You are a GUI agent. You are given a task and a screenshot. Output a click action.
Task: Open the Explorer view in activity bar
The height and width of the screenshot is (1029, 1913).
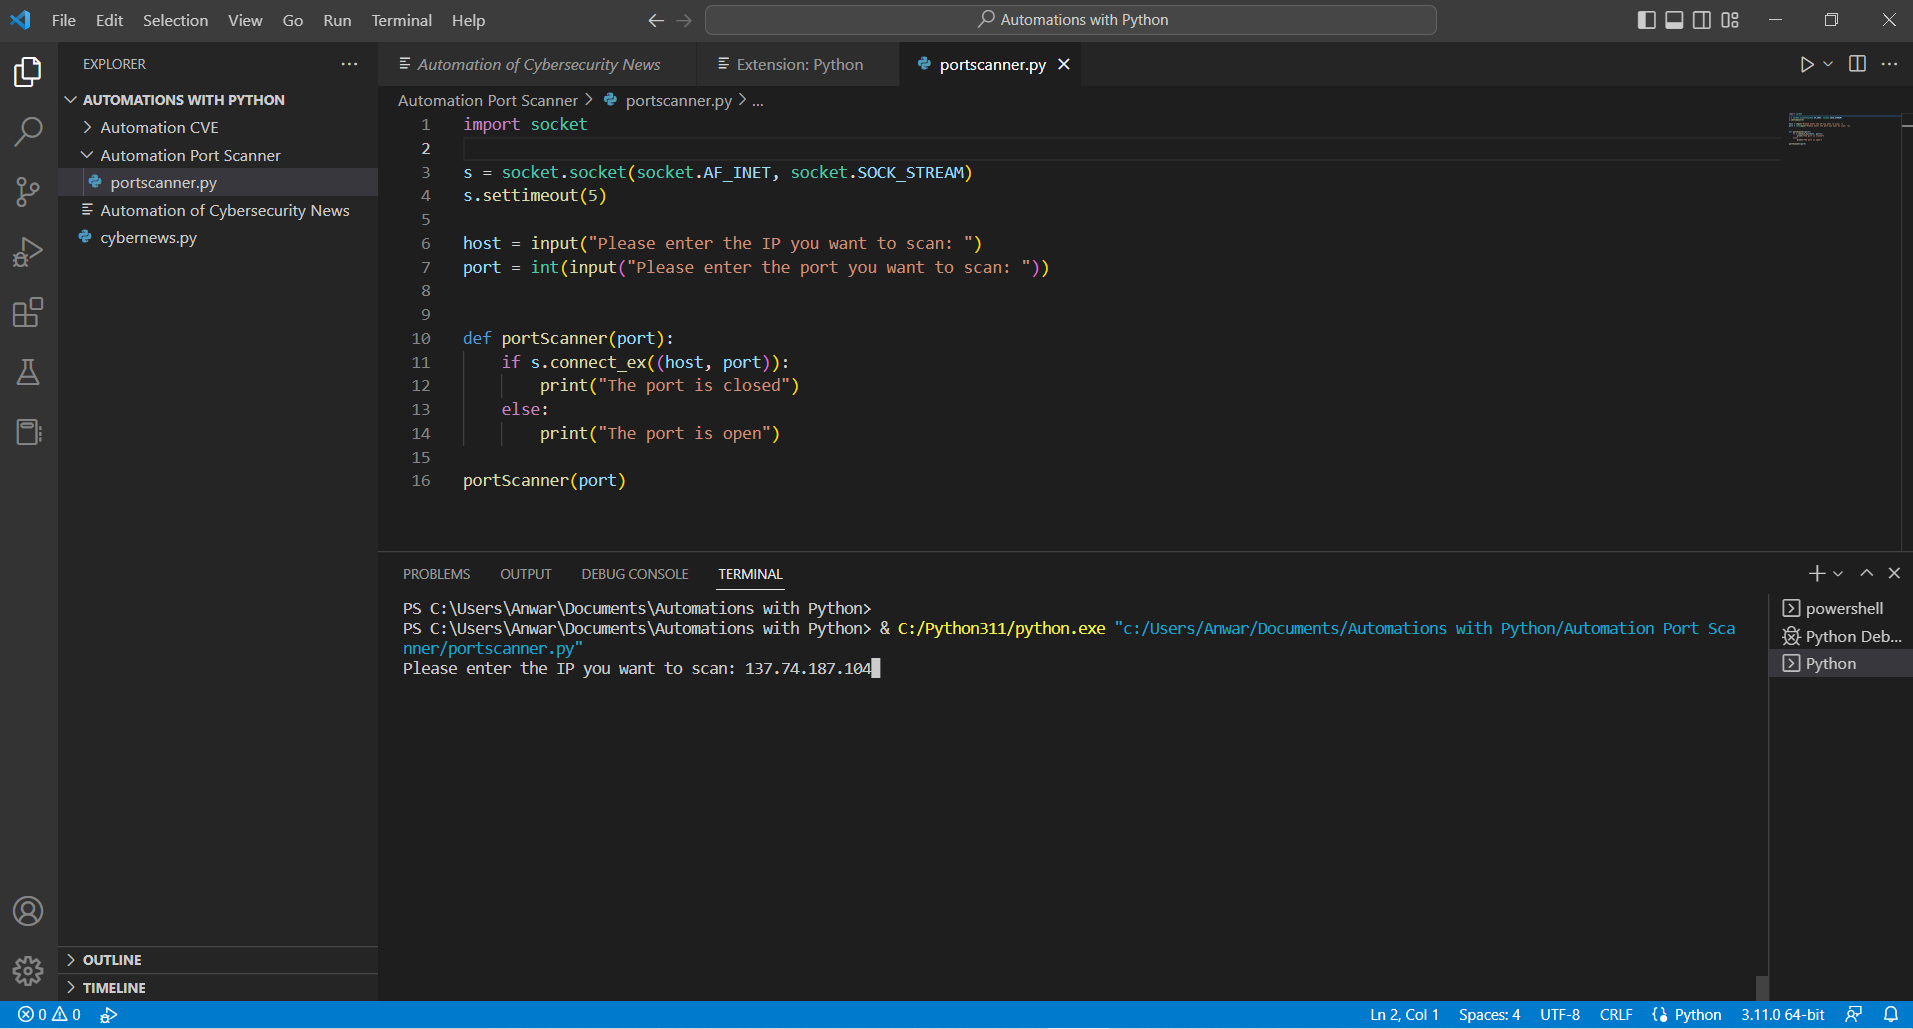28,71
